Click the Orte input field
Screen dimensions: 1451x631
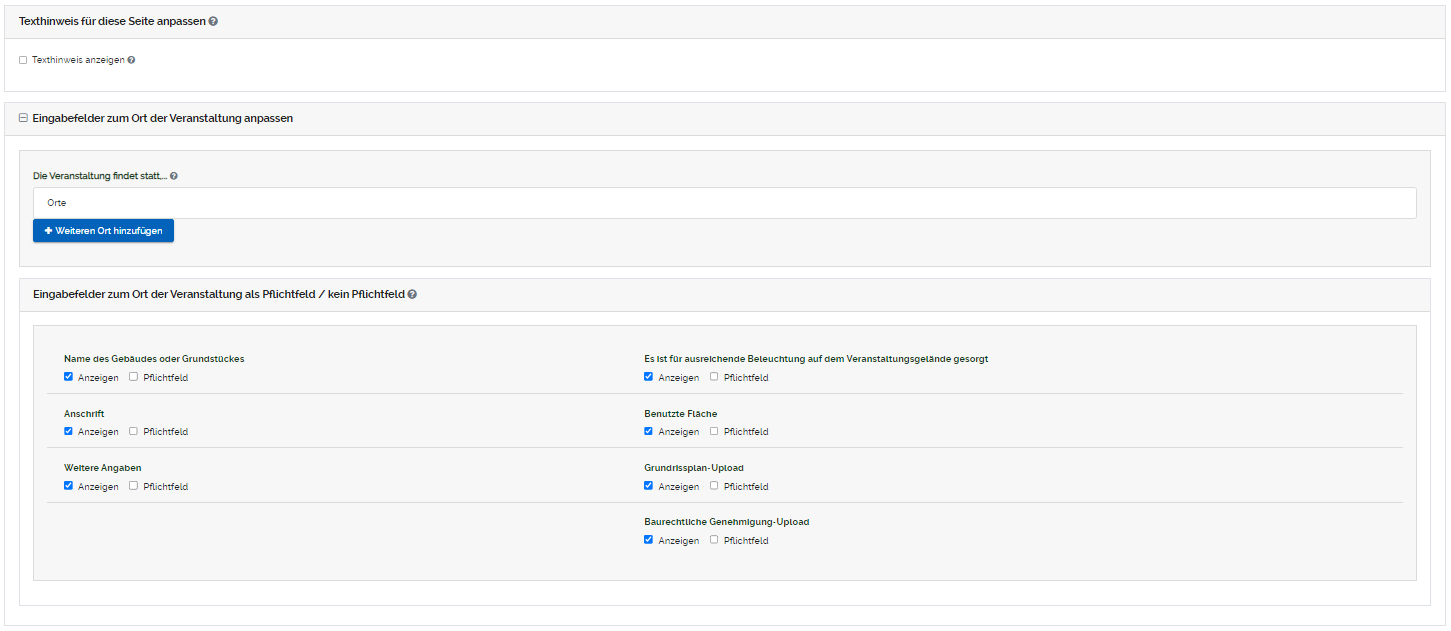(724, 203)
